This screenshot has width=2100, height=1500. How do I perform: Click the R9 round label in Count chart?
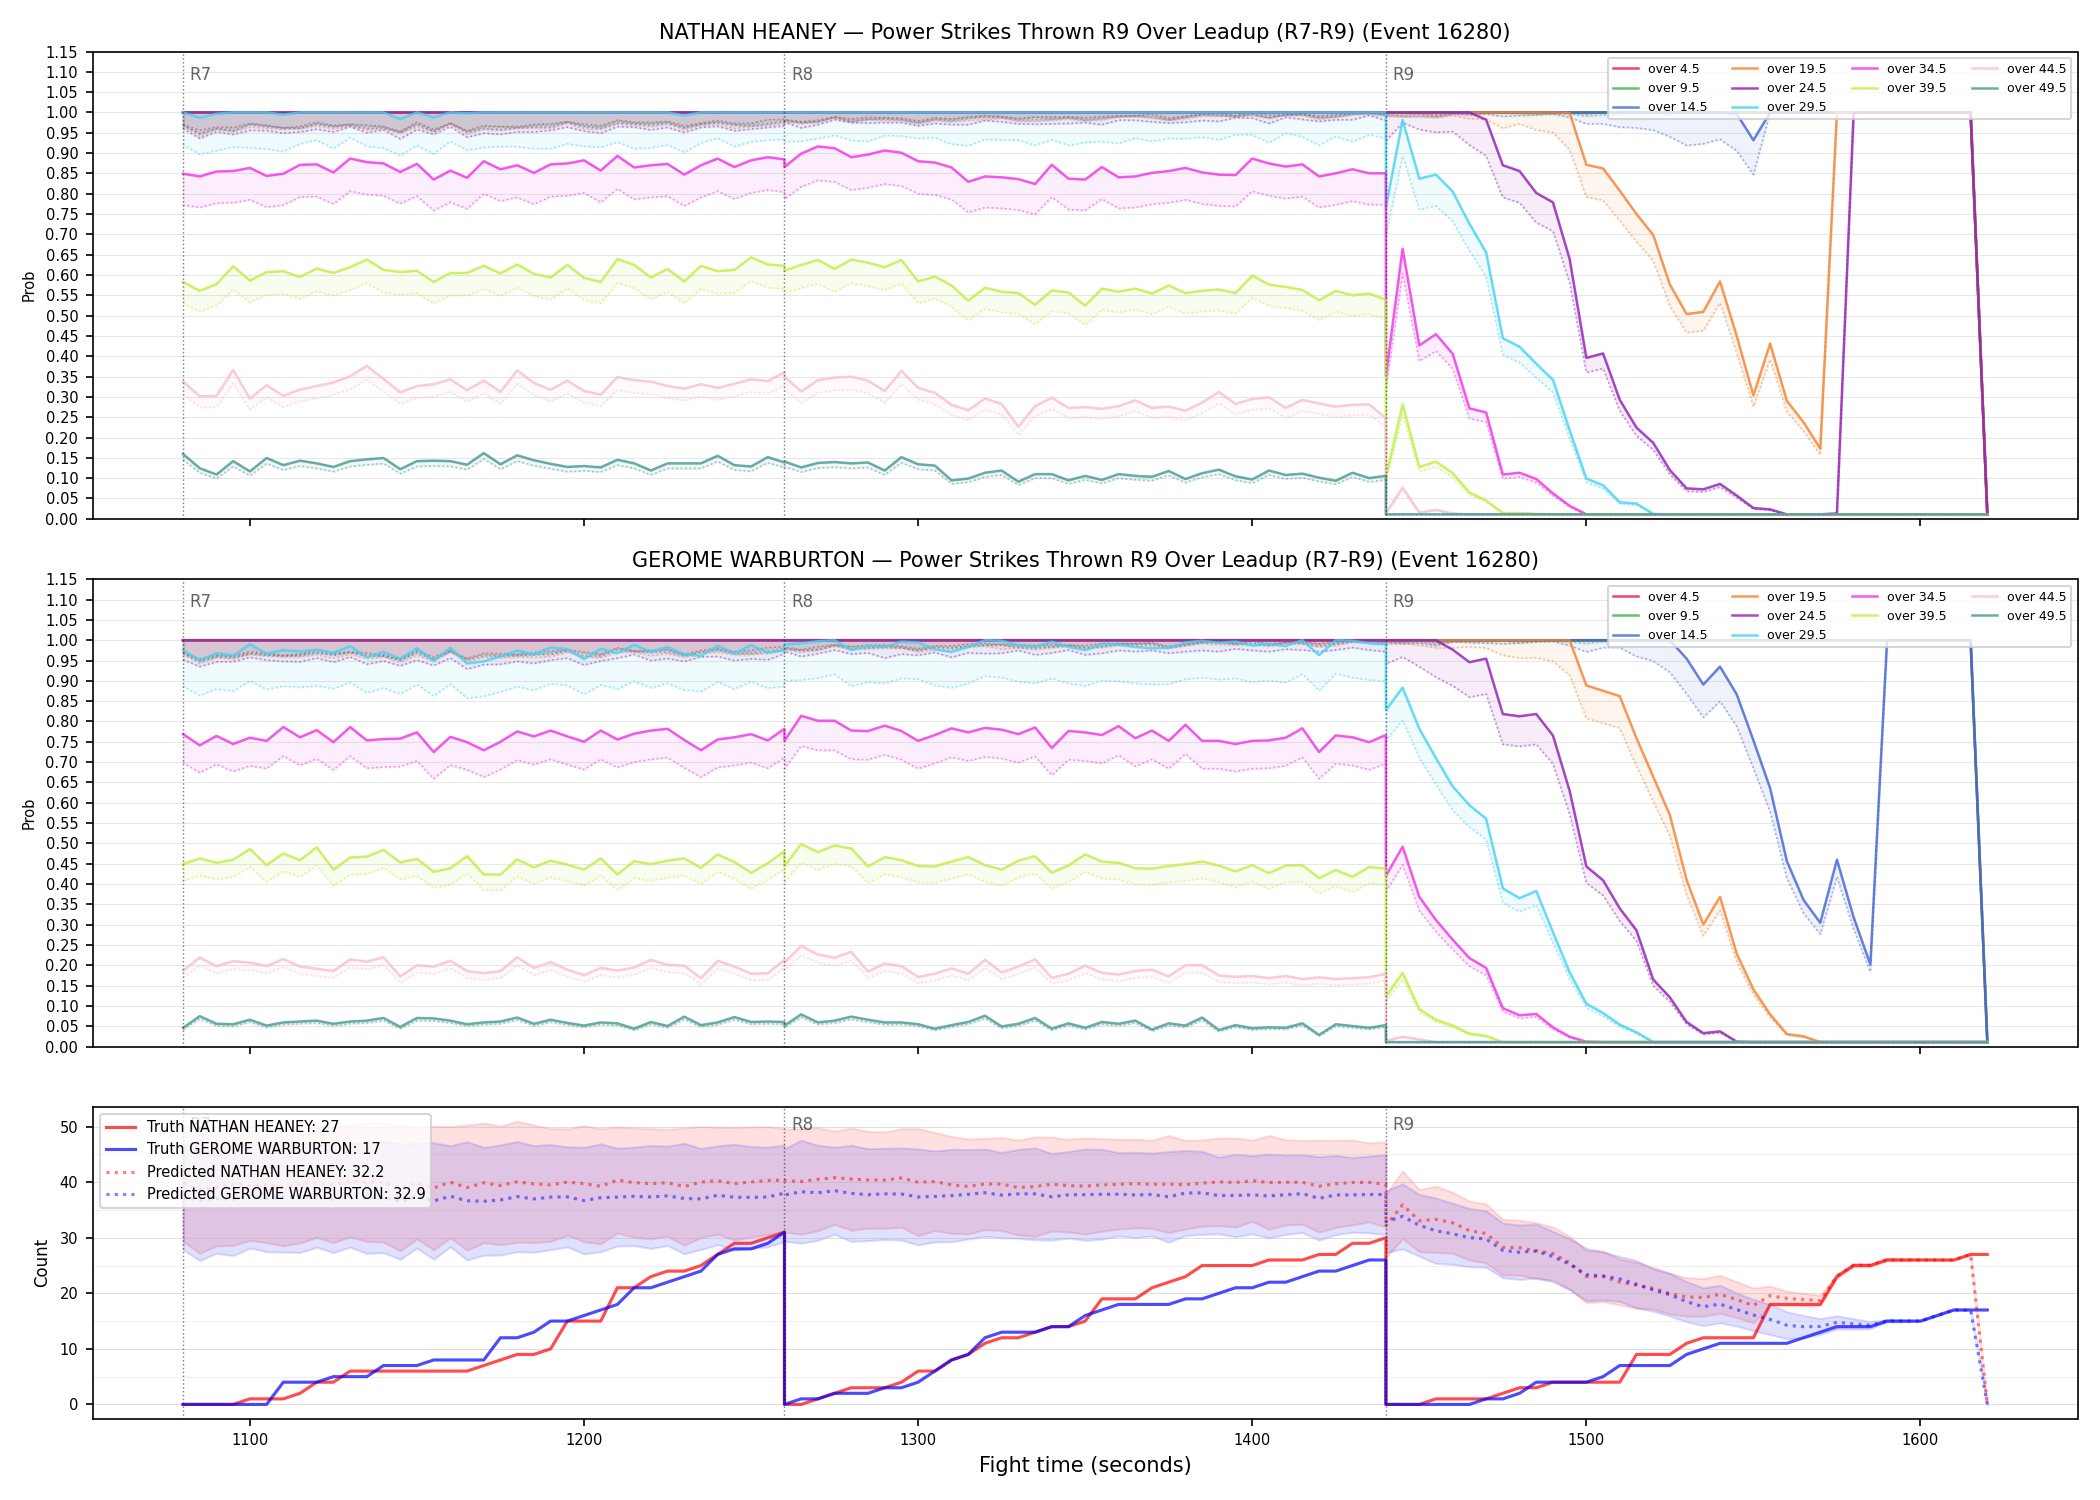coord(1403,1124)
